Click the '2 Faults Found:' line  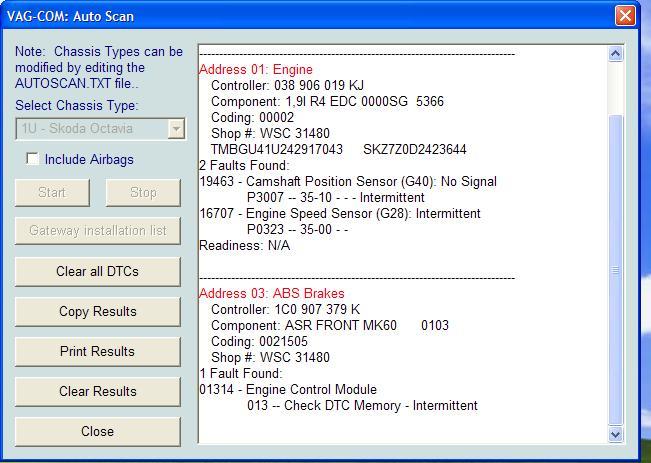(244, 165)
